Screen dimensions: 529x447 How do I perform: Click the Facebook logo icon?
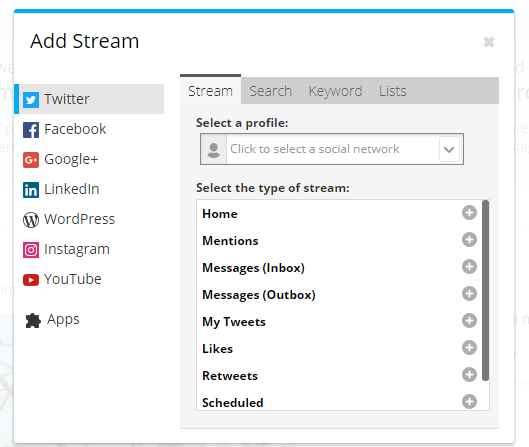(31, 130)
